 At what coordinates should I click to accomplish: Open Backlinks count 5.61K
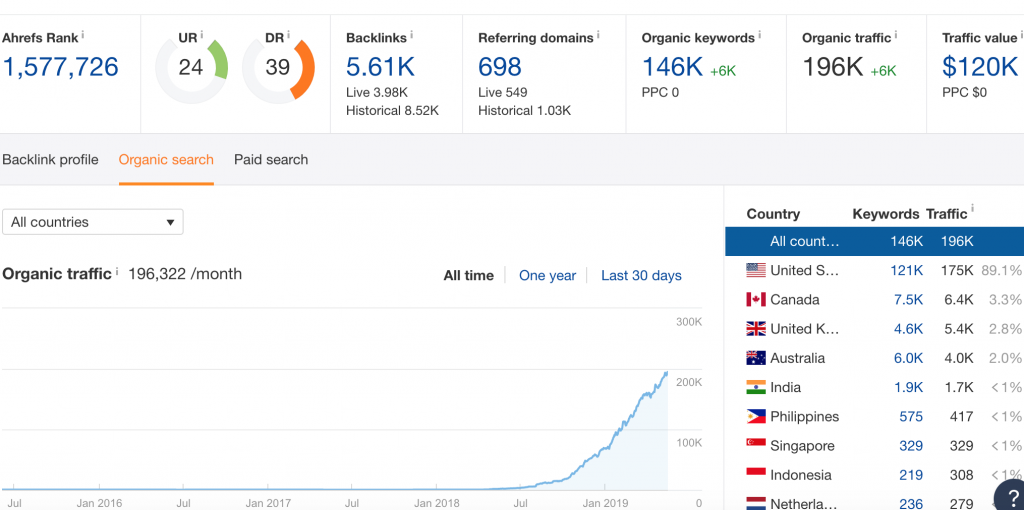[380, 67]
